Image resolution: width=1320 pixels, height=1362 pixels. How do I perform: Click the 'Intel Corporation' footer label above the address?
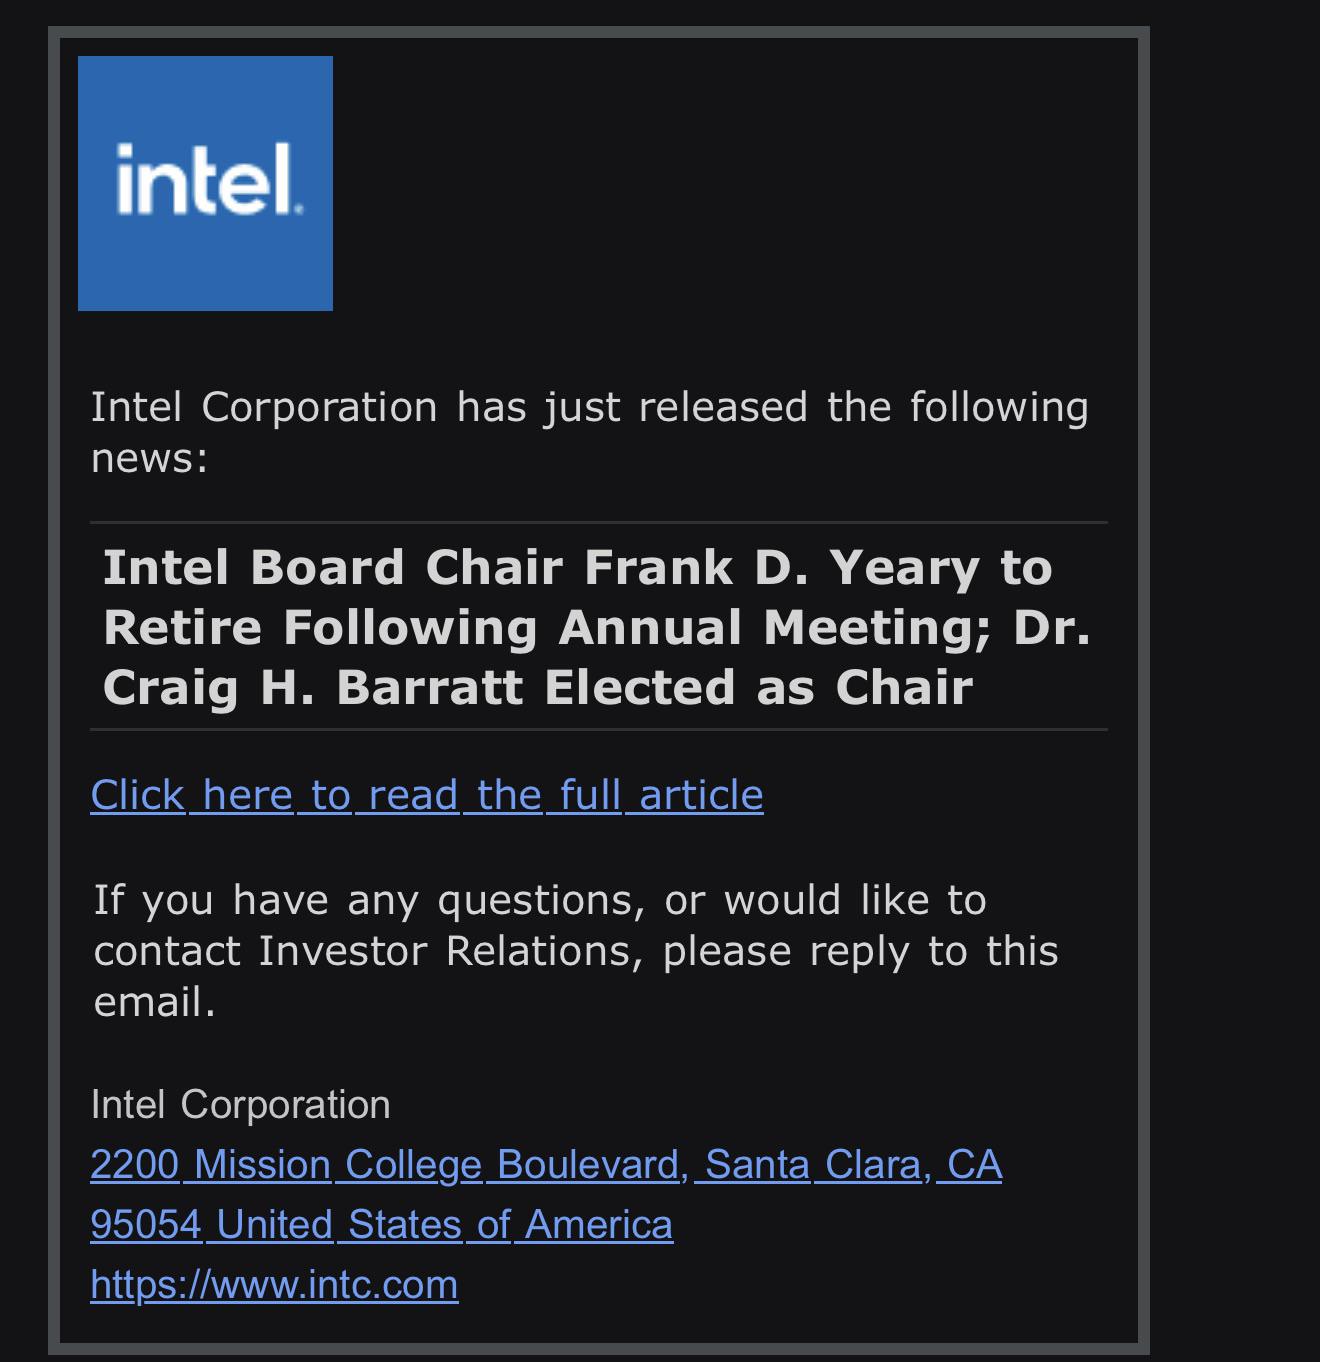[240, 1105]
